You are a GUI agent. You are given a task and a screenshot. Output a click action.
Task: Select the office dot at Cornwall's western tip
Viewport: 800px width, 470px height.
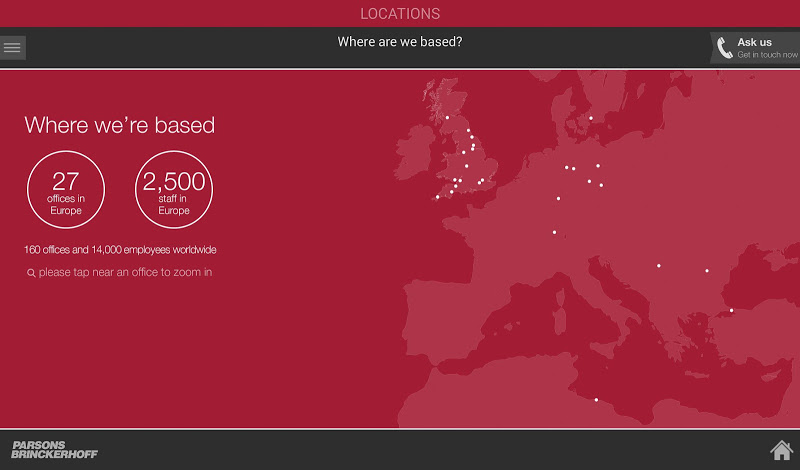click(x=437, y=197)
